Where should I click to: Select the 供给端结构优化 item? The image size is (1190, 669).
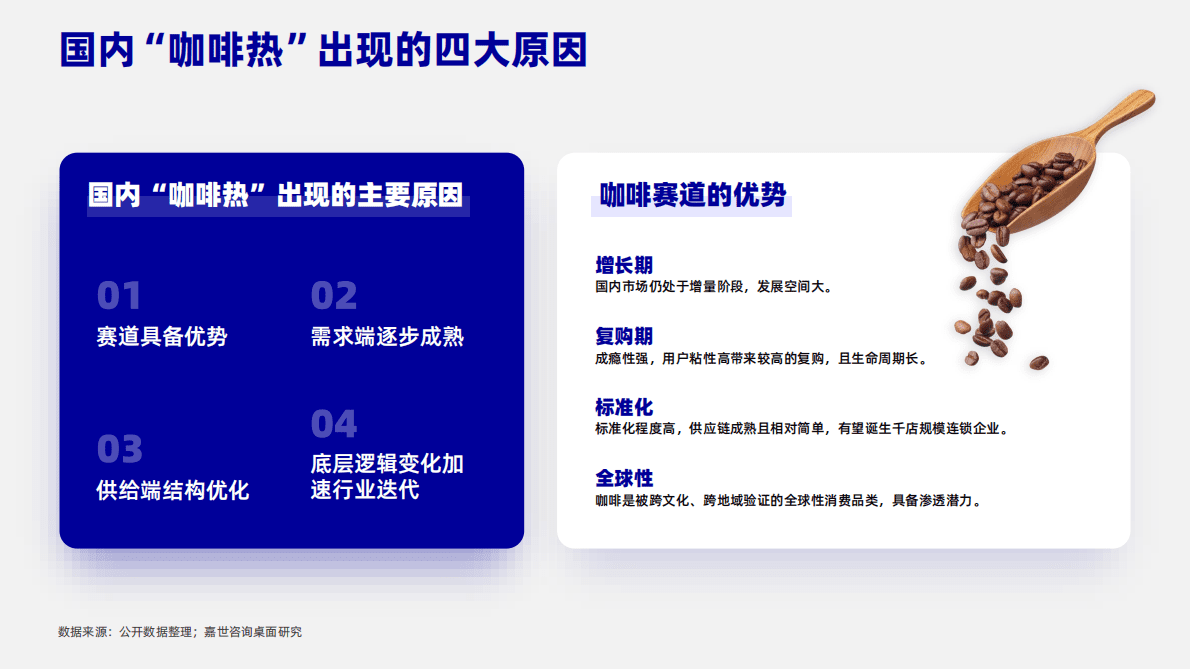tap(173, 490)
